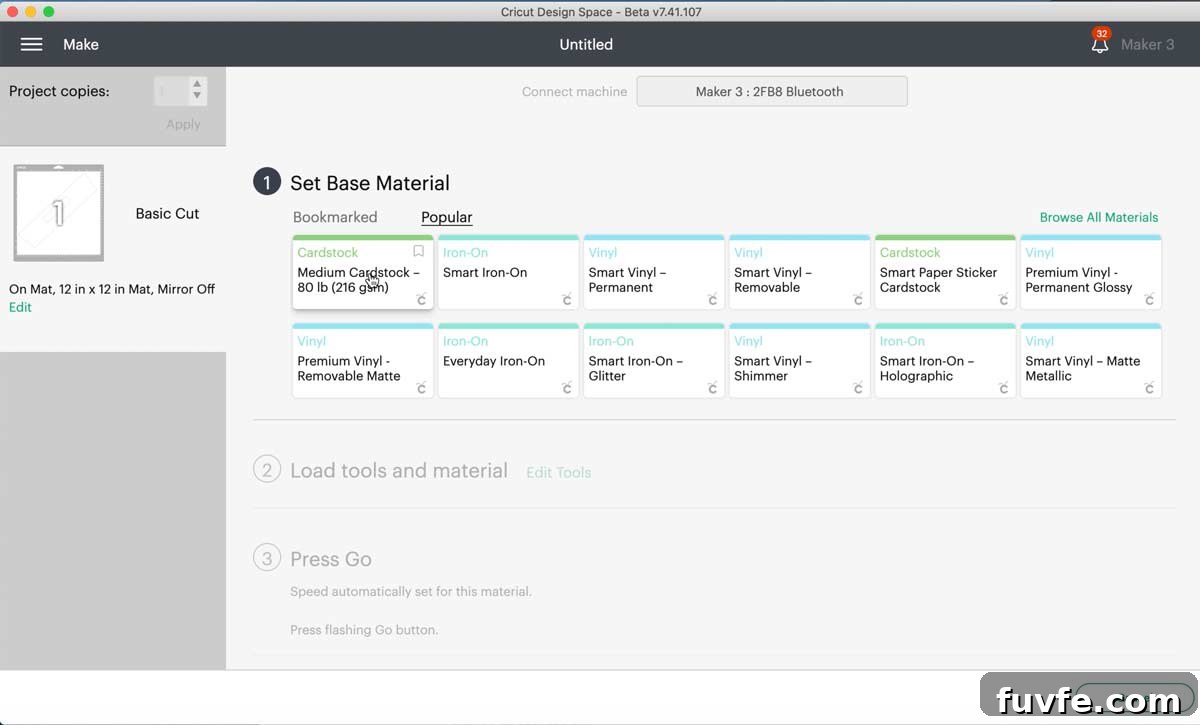Decrease project copies with down arrow
This screenshot has width=1200, height=725.
click(197, 97)
